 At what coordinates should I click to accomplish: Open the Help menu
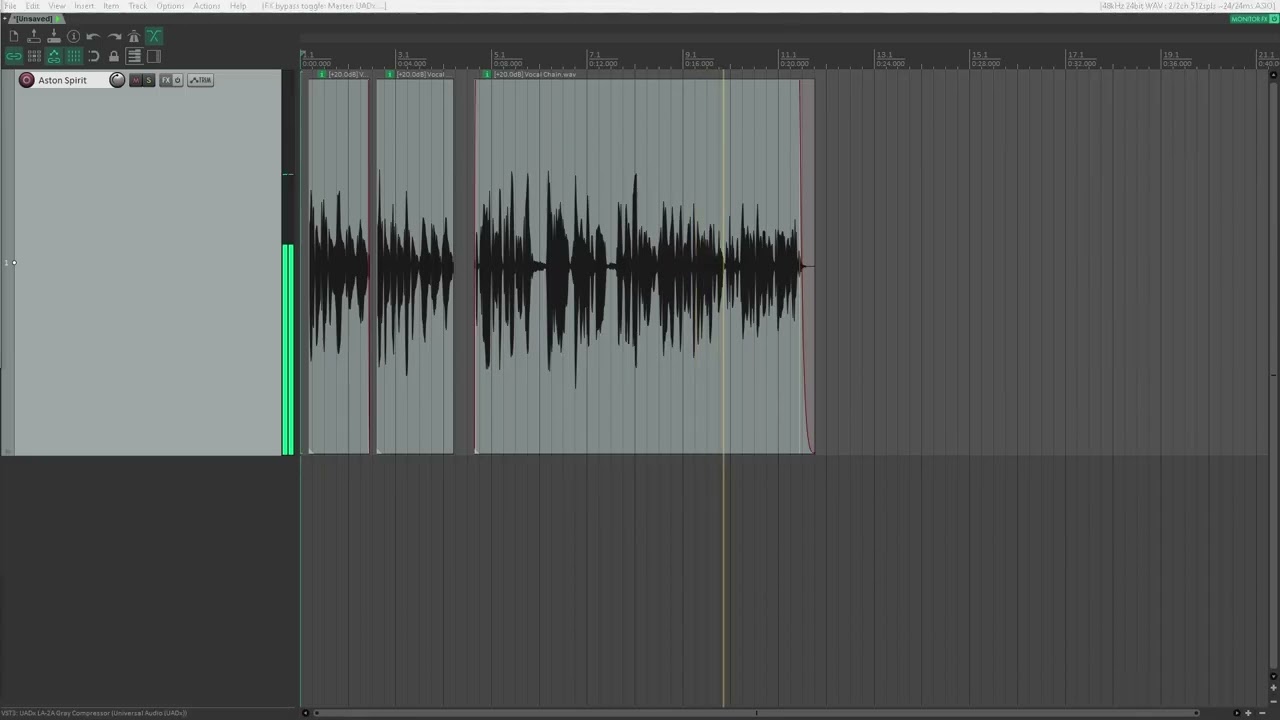tap(238, 6)
